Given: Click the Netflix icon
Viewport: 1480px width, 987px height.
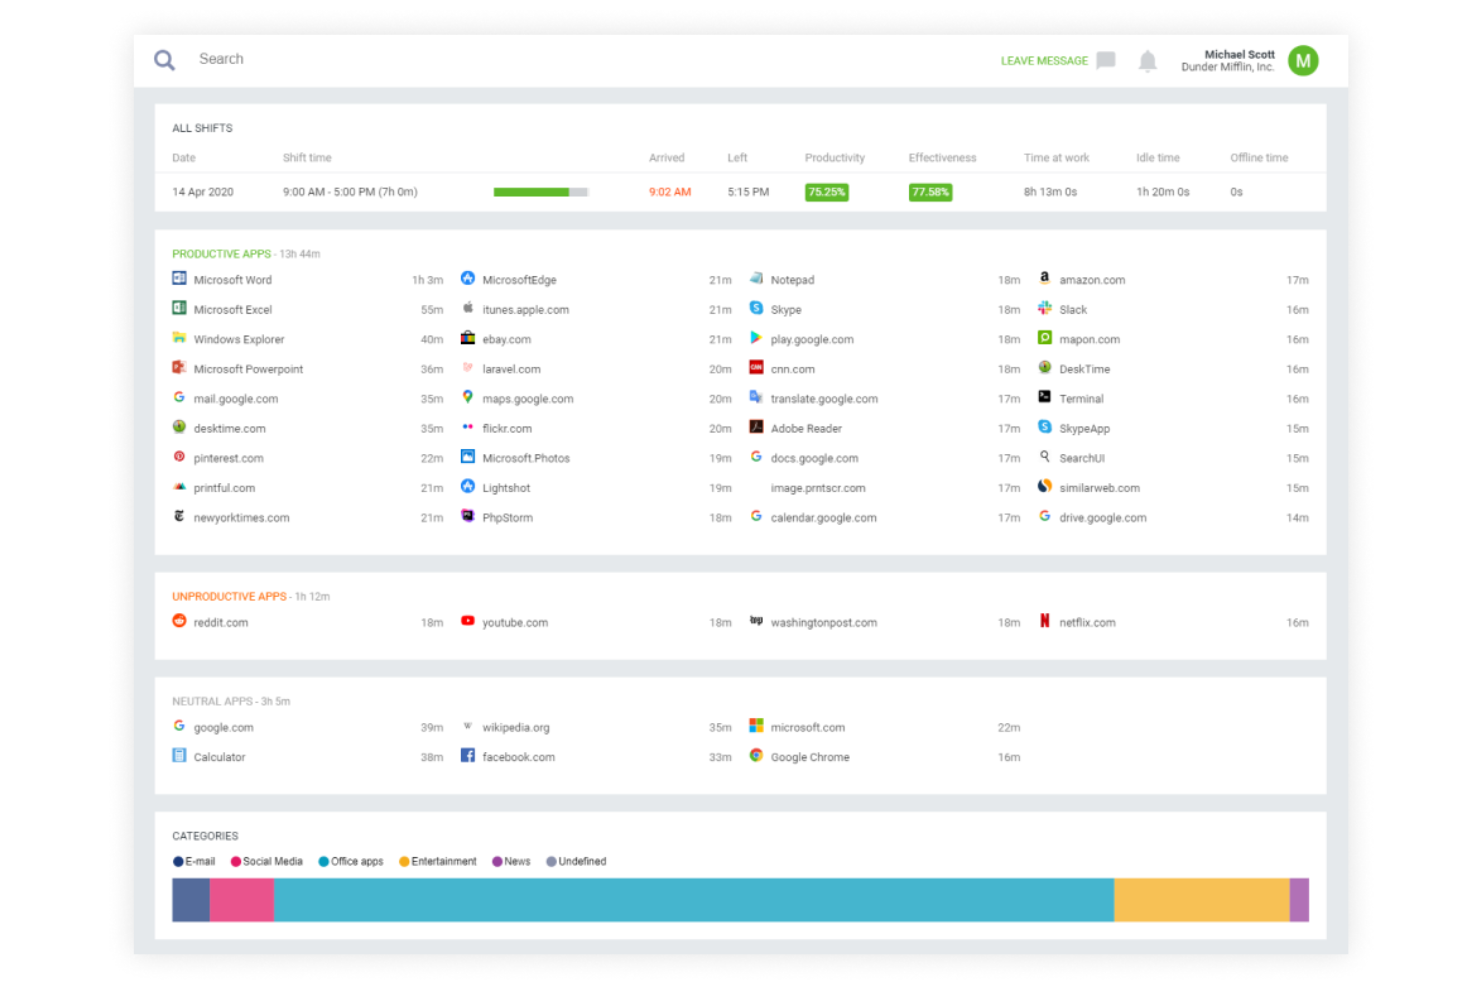Looking at the screenshot, I should pyautogui.click(x=1044, y=621).
